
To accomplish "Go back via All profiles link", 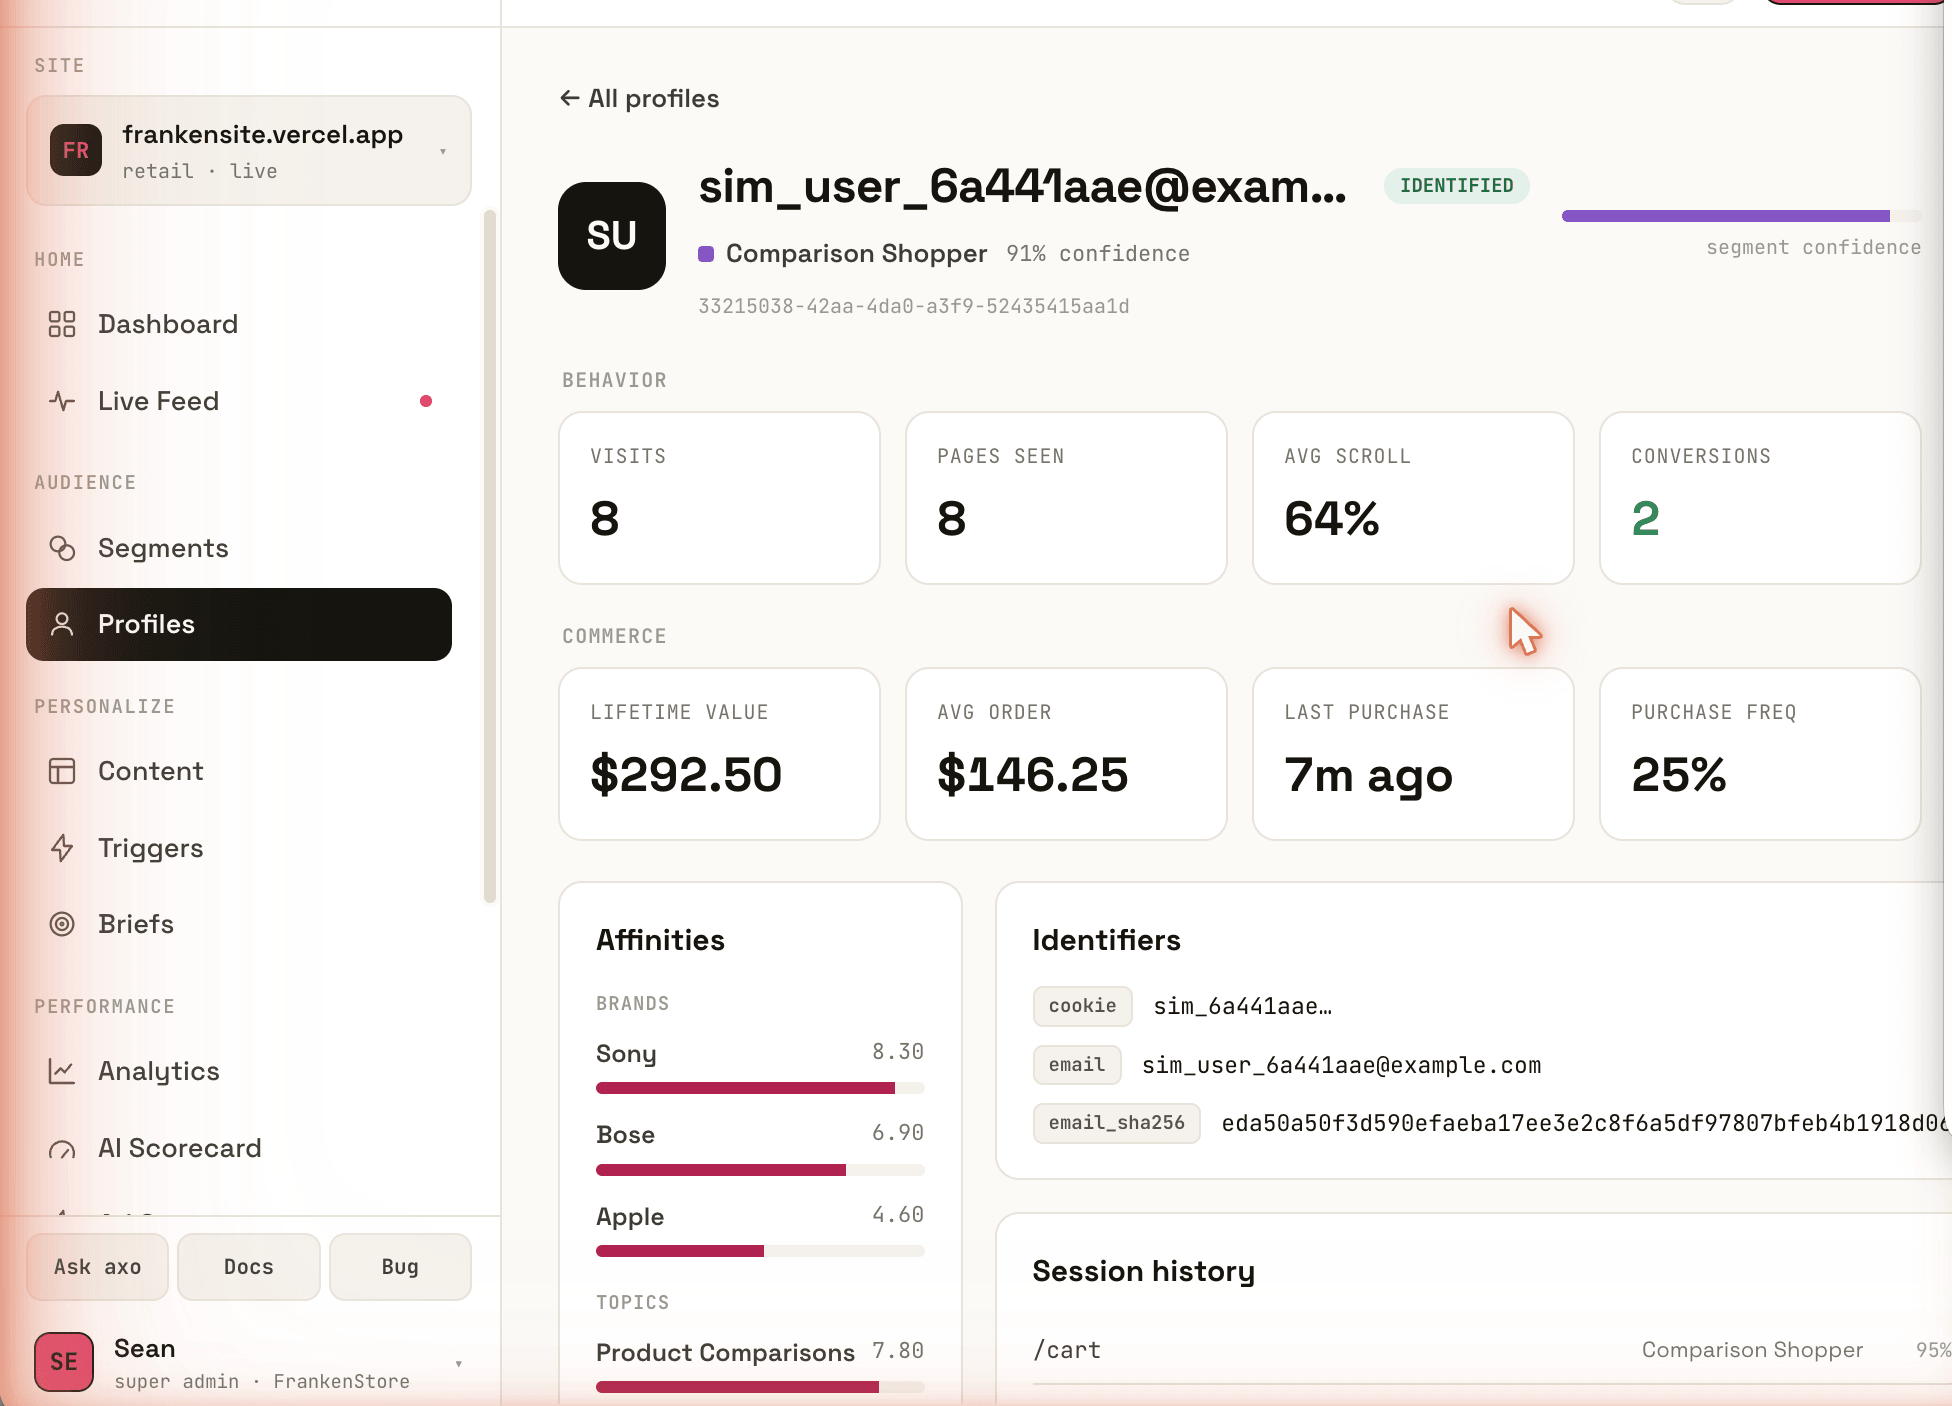I will click(640, 98).
